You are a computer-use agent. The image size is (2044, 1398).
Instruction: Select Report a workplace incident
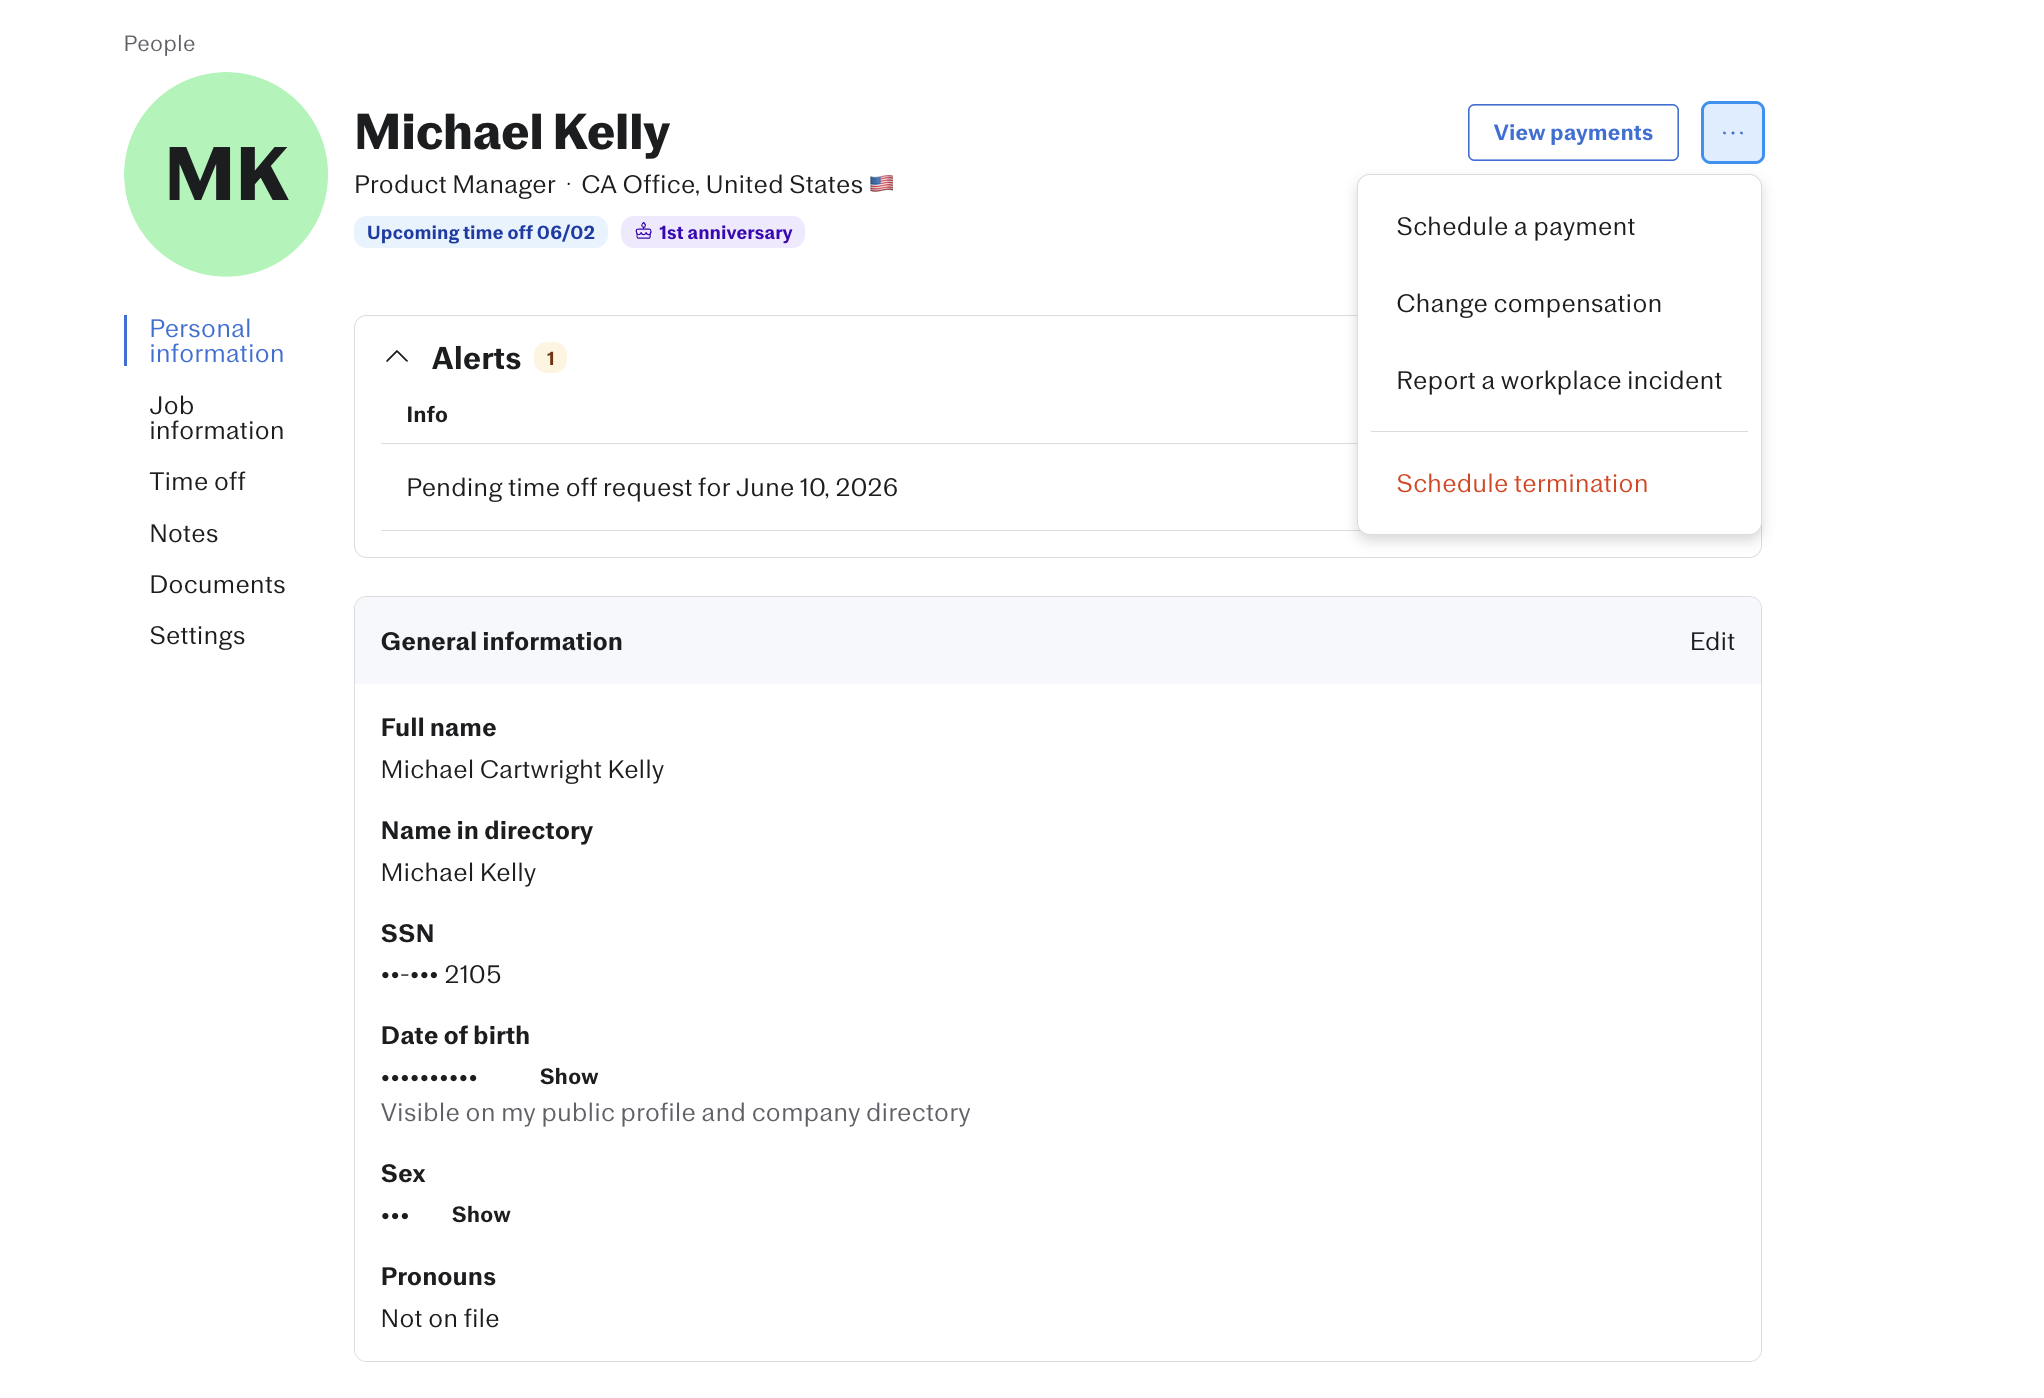pyautogui.click(x=1558, y=381)
